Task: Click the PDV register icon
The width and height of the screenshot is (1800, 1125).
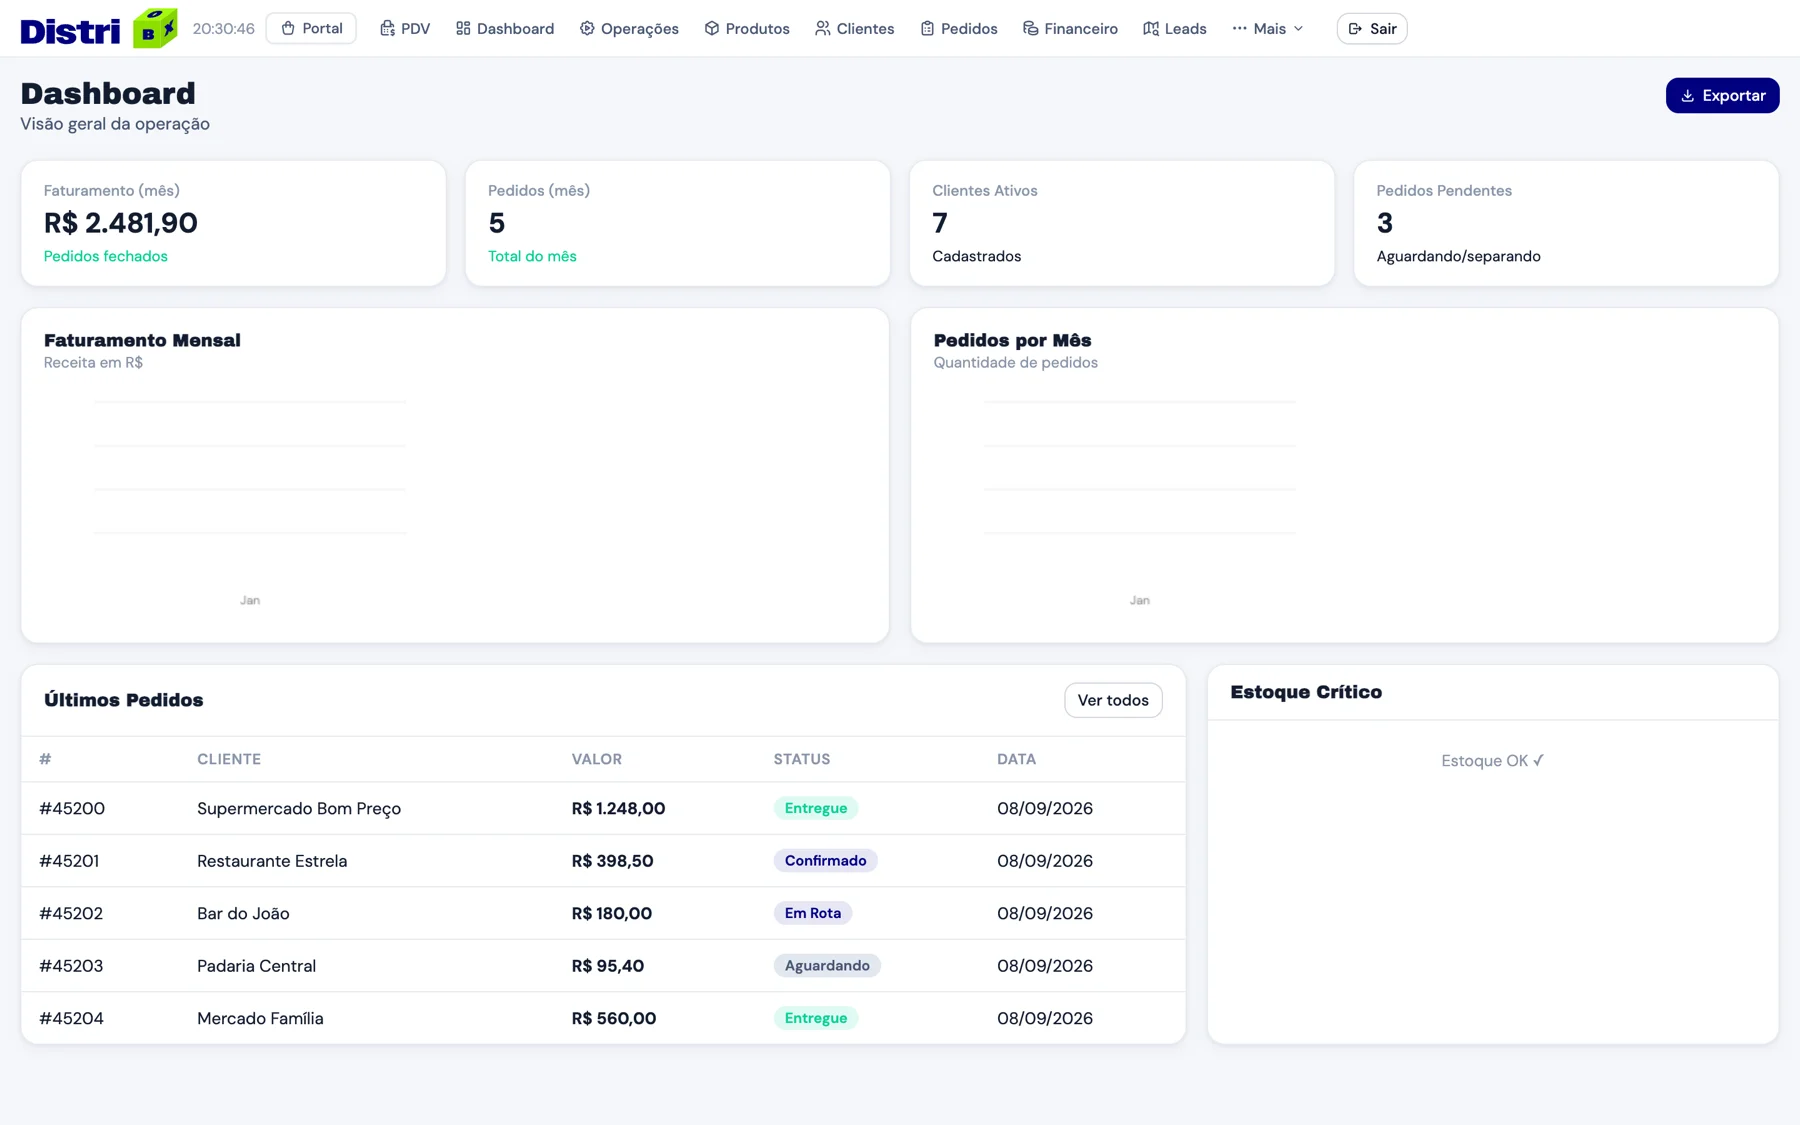Action: coord(387,28)
